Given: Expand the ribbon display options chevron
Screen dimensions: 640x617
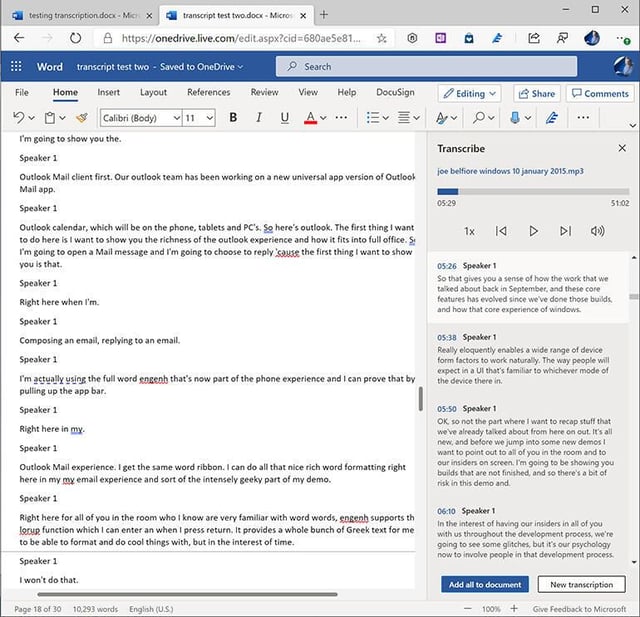Looking at the screenshot, I should click(x=633, y=125).
